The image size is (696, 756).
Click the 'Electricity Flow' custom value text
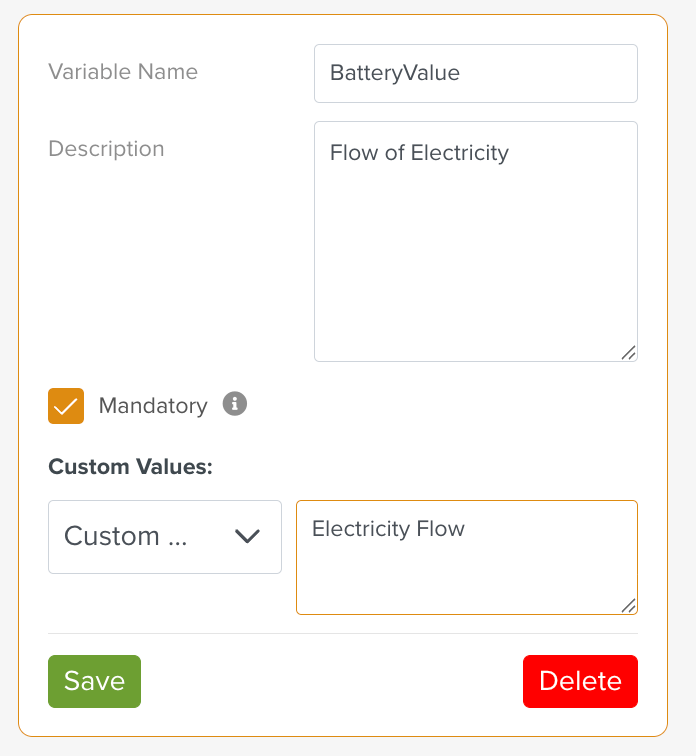click(388, 529)
